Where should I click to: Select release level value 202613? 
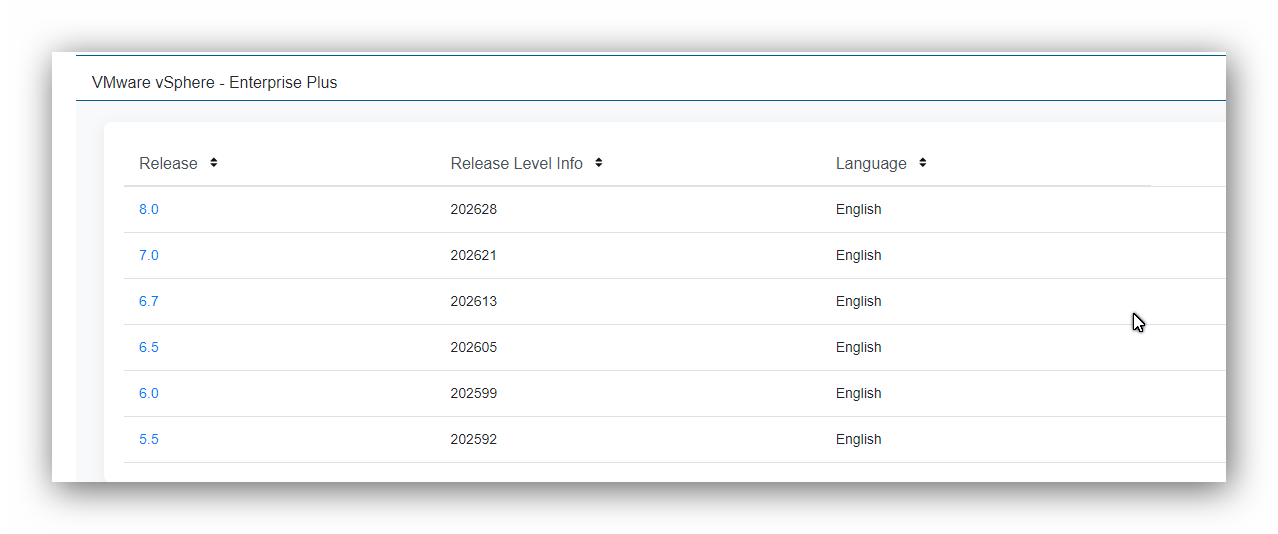tap(474, 301)
